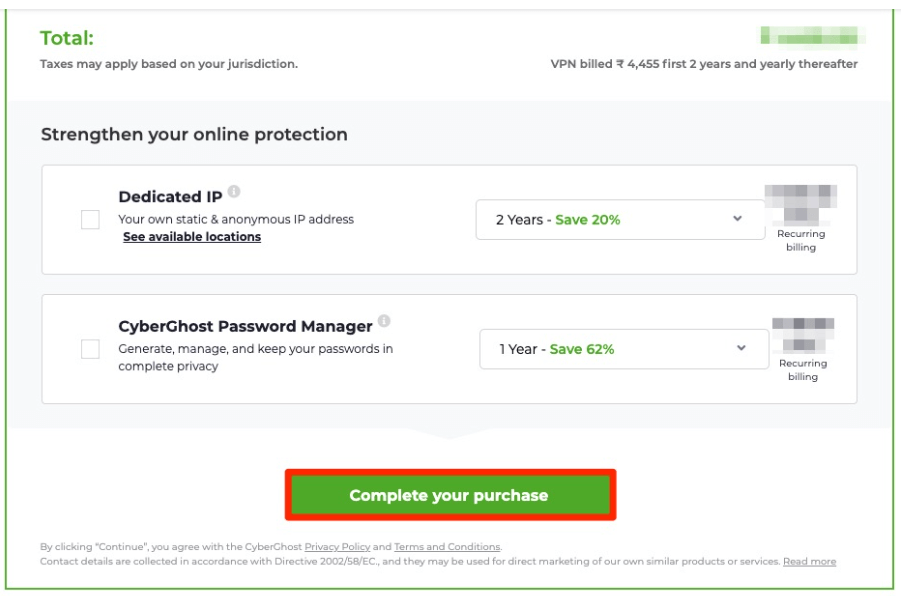Click the Complete your purchase button
Viewport: 905px width, 597px height.
coord(450,495)
